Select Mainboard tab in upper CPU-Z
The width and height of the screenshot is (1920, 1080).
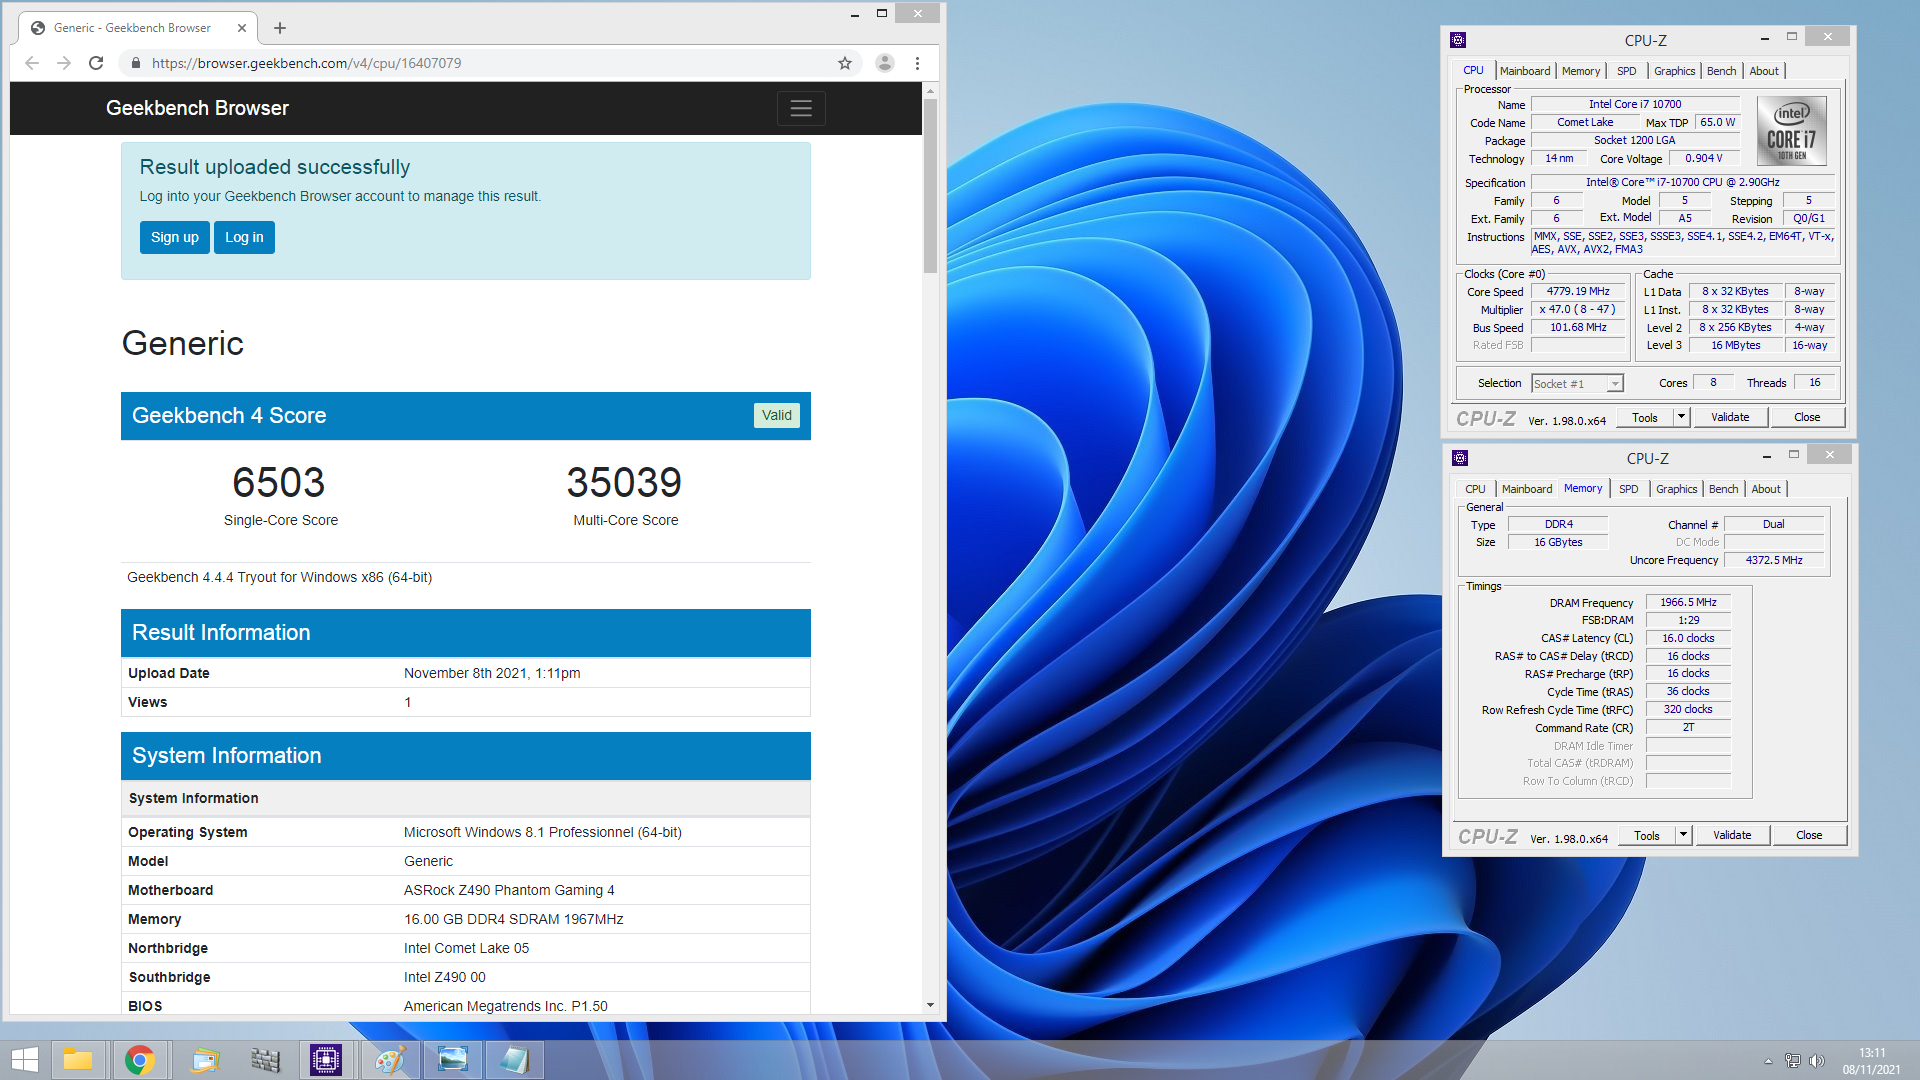point(1525,71)
